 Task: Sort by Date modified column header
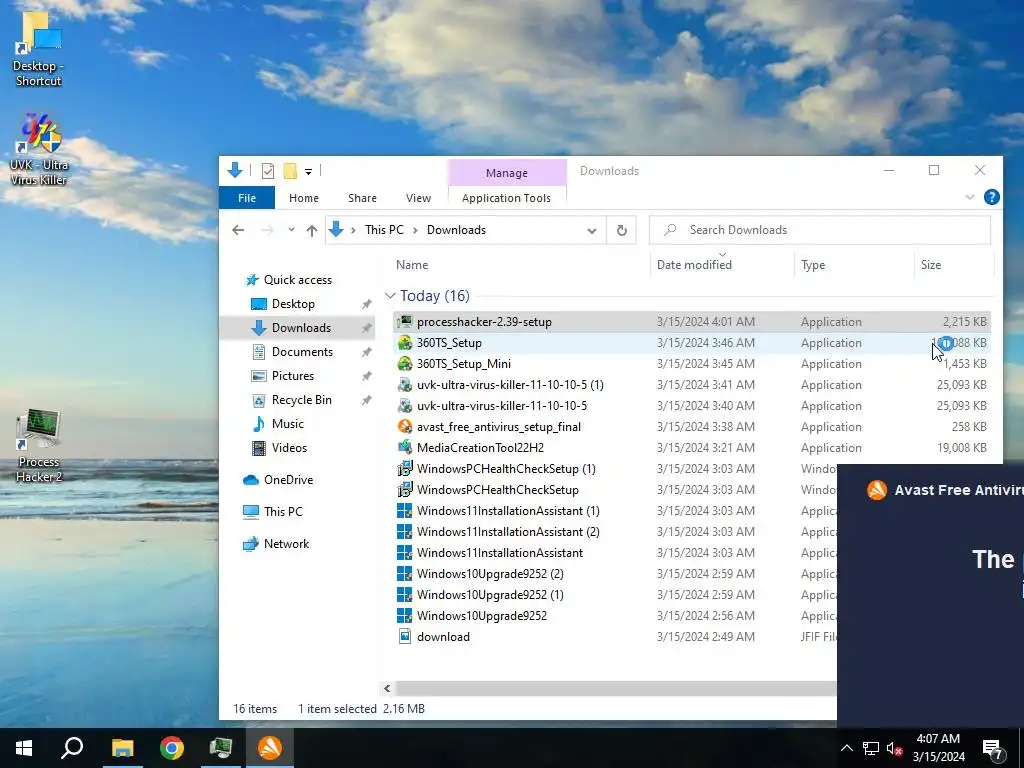pyautogui.click(x=694, y=264)
